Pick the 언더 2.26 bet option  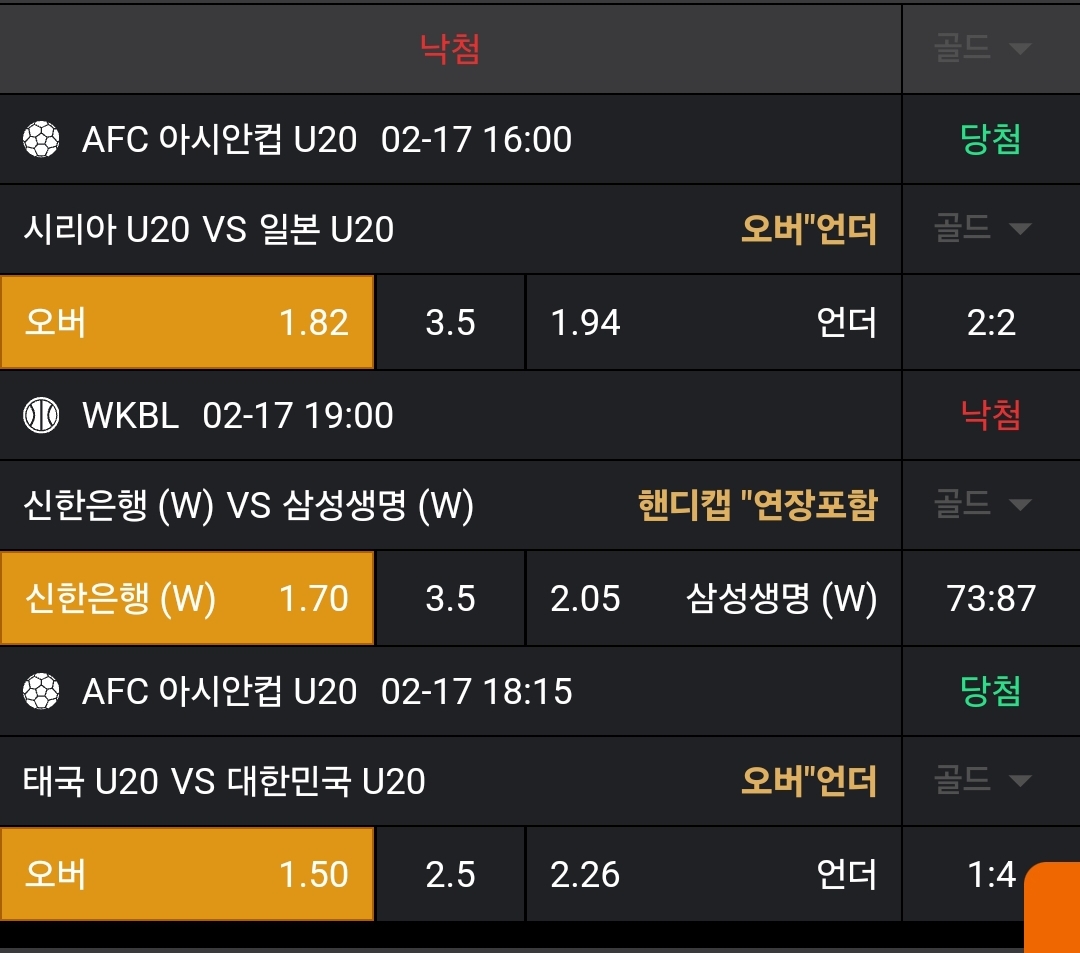pyautogui.click(x=713, y=875)
